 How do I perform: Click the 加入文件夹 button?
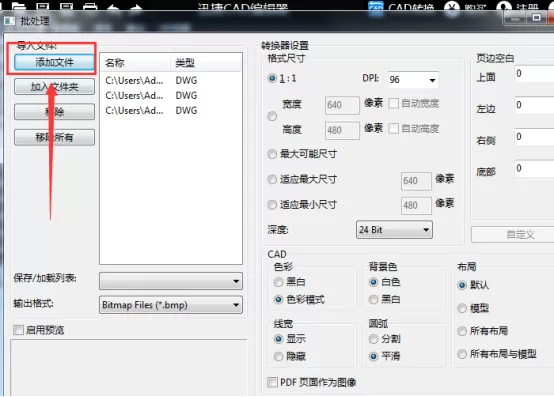point(54,87)
